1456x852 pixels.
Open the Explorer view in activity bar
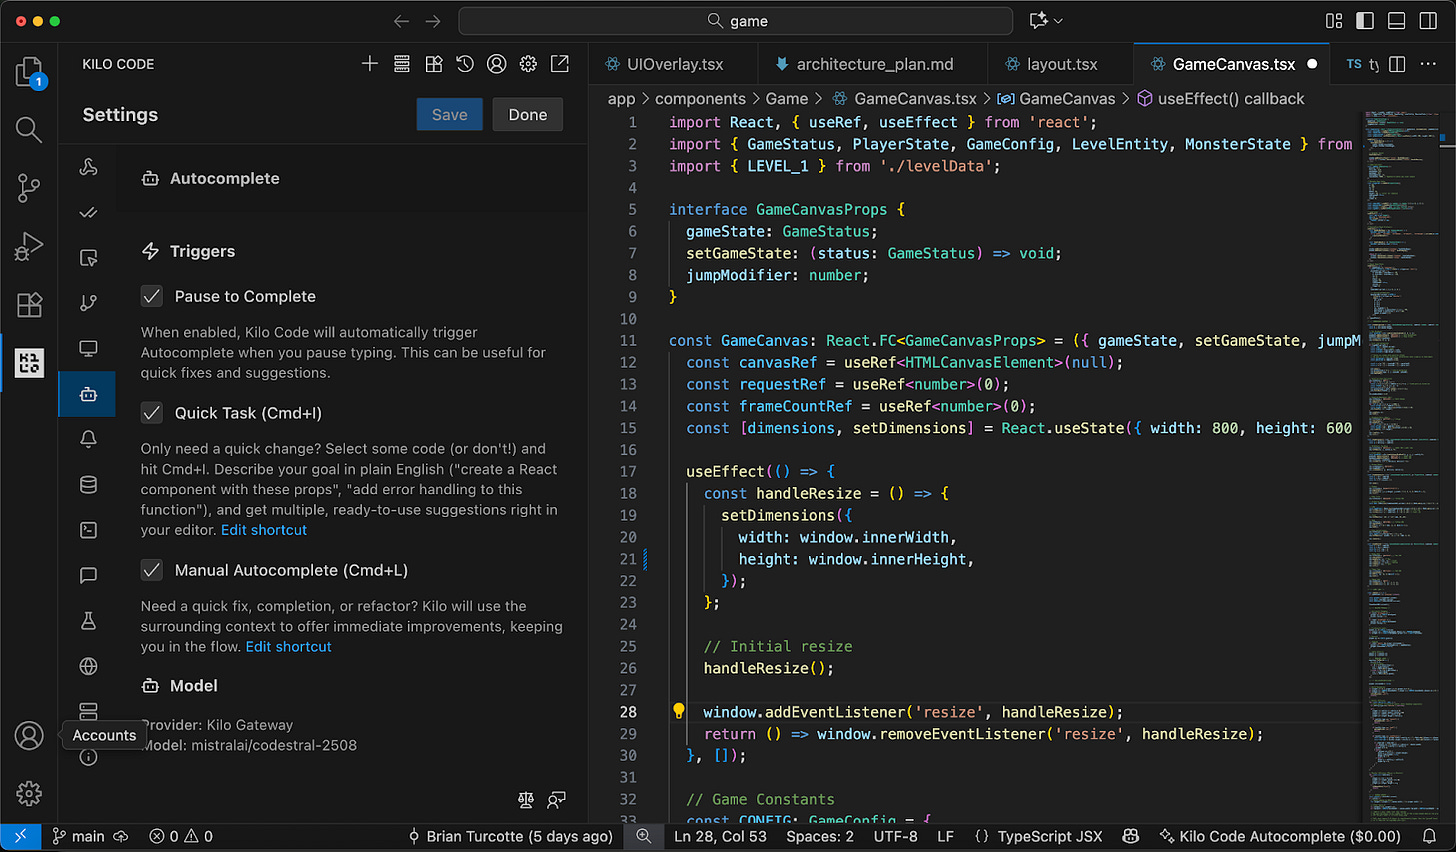coord(29,72)
